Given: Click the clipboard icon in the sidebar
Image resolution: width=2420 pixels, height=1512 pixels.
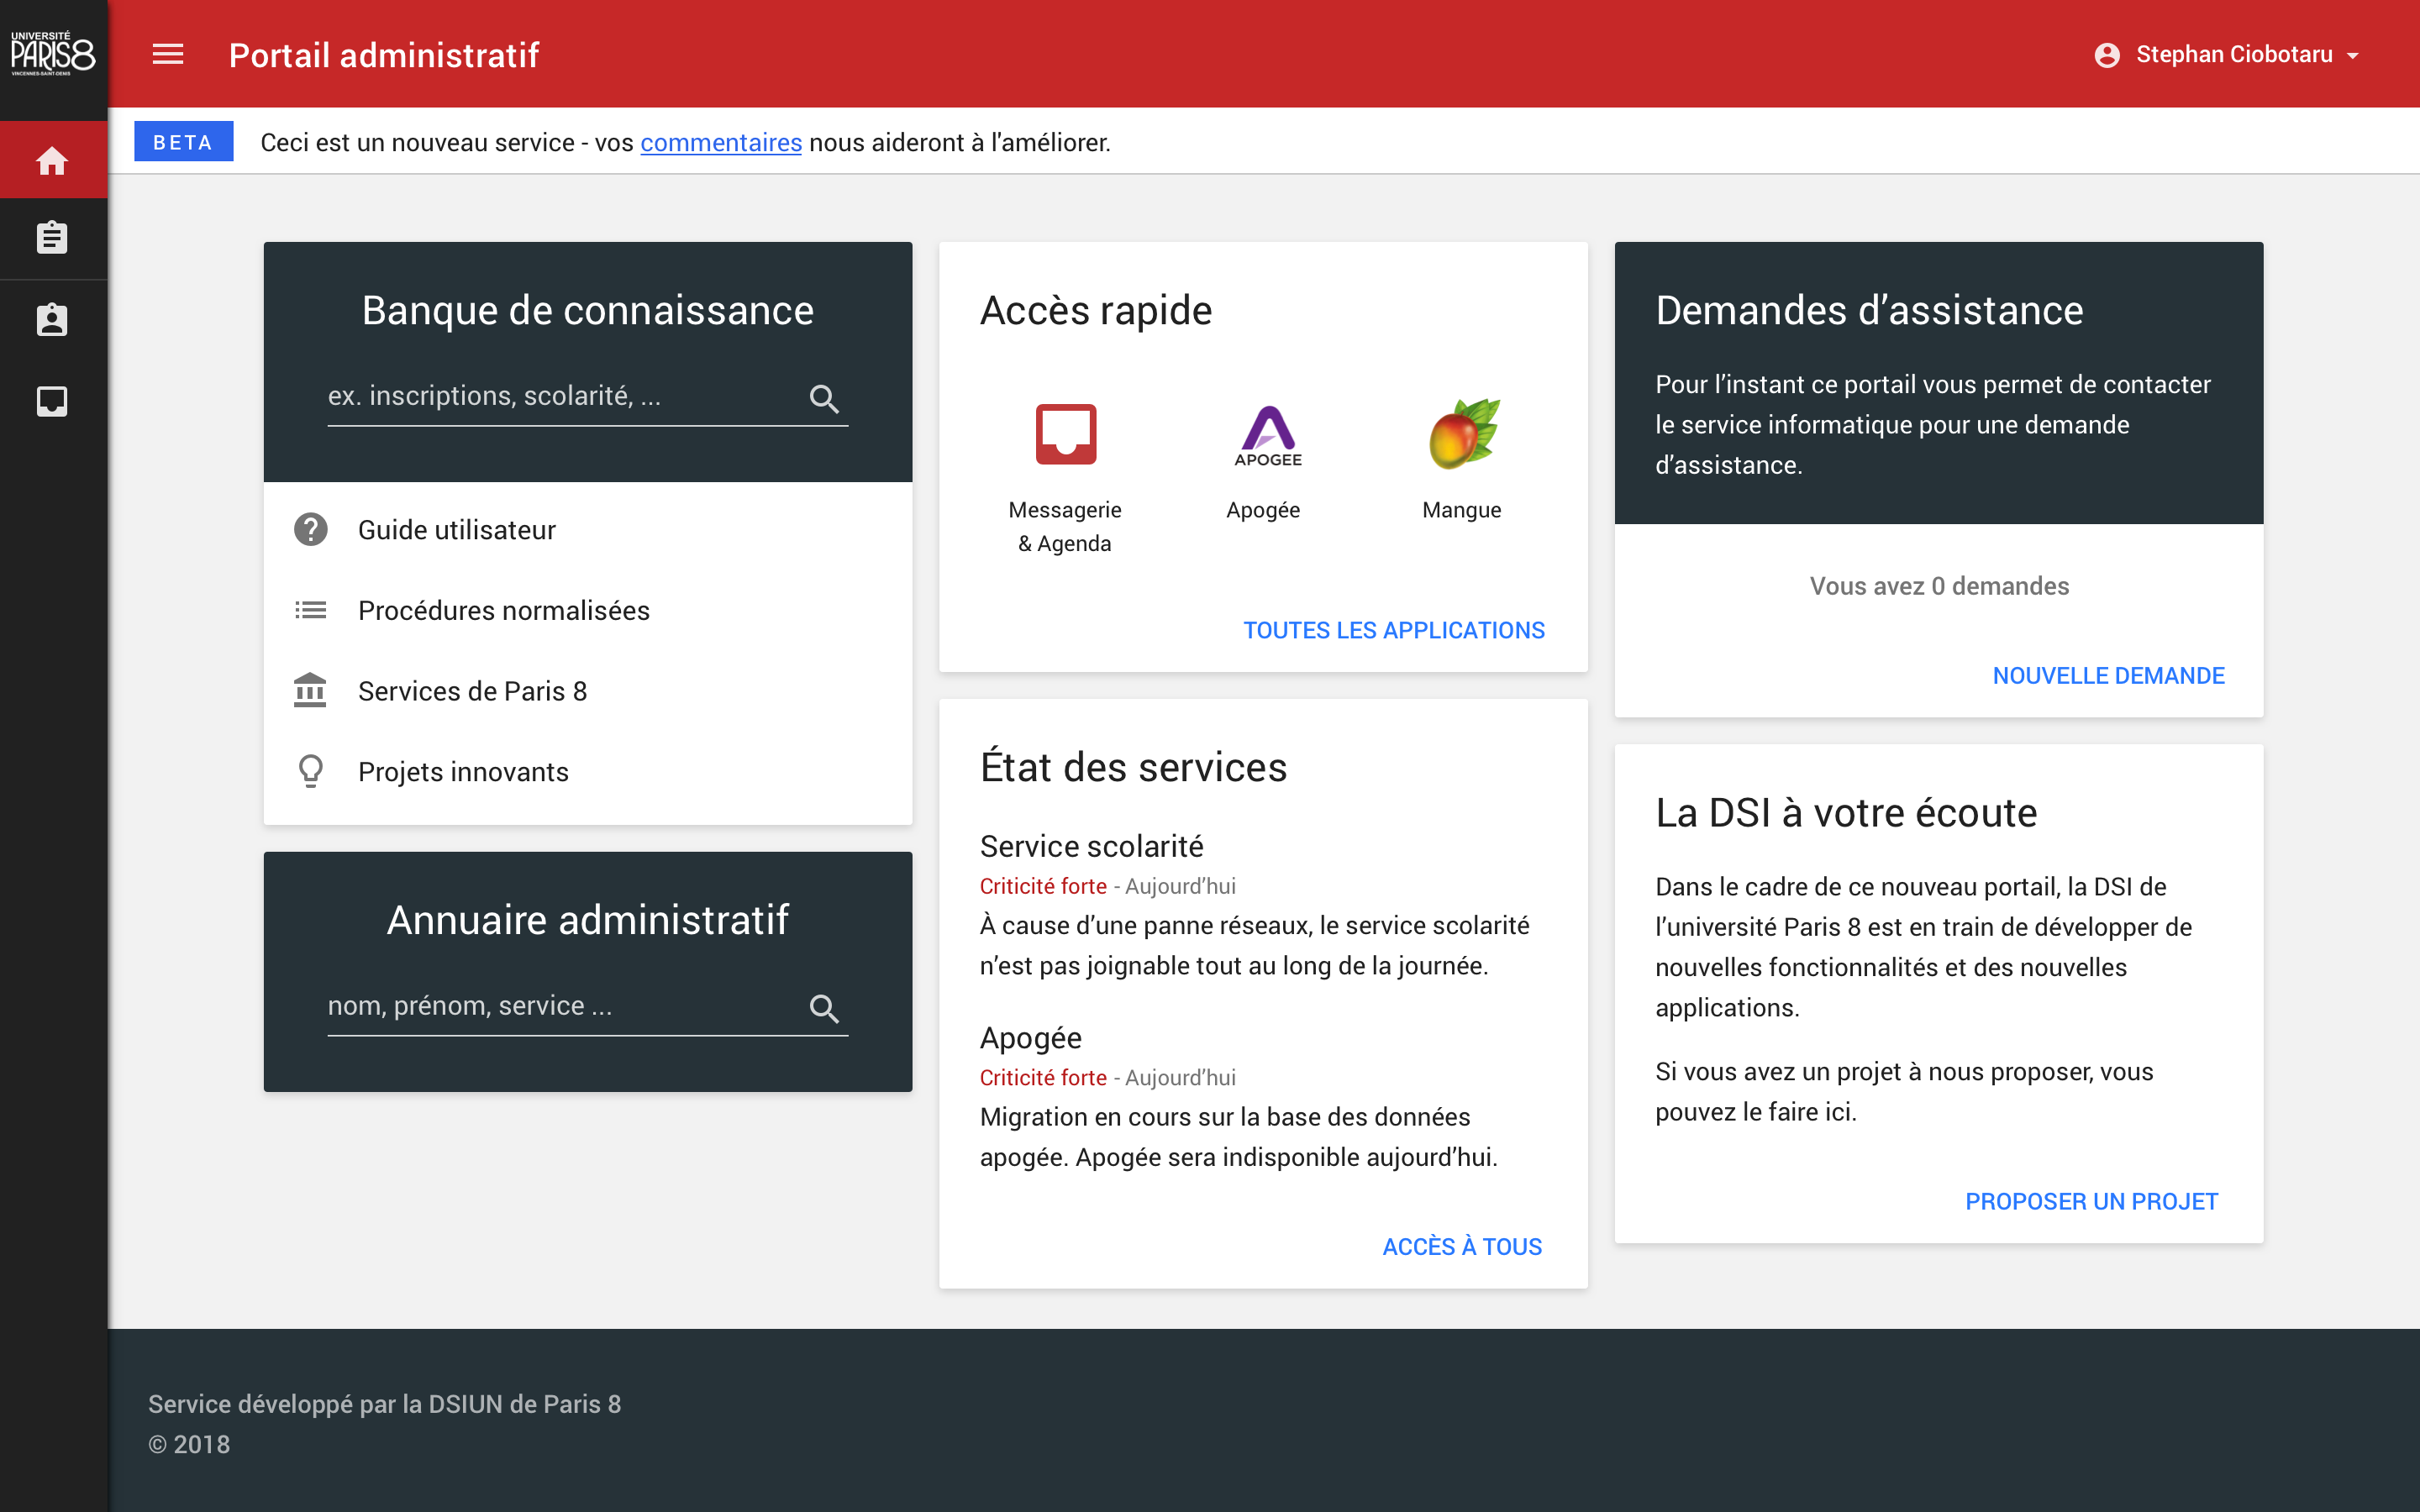Looking at the screenshot, I should 52,238.
